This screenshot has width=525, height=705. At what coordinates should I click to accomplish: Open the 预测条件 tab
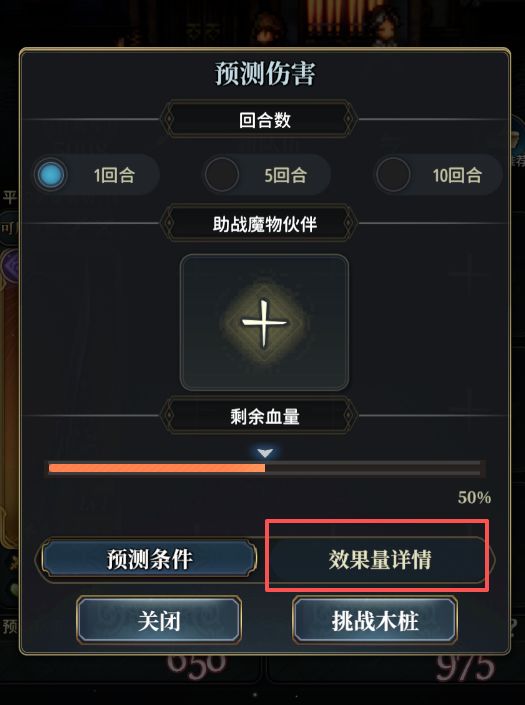coord(149,559)
